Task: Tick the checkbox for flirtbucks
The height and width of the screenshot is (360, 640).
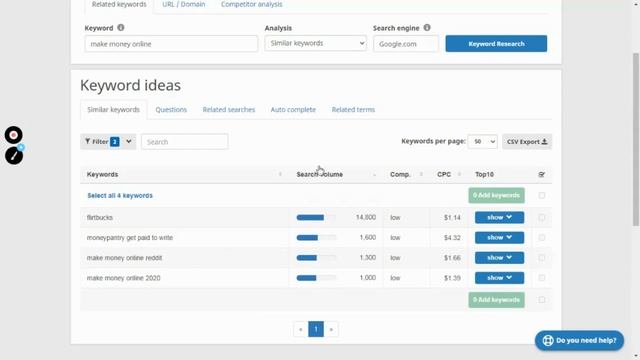Action: coord(542,217)
